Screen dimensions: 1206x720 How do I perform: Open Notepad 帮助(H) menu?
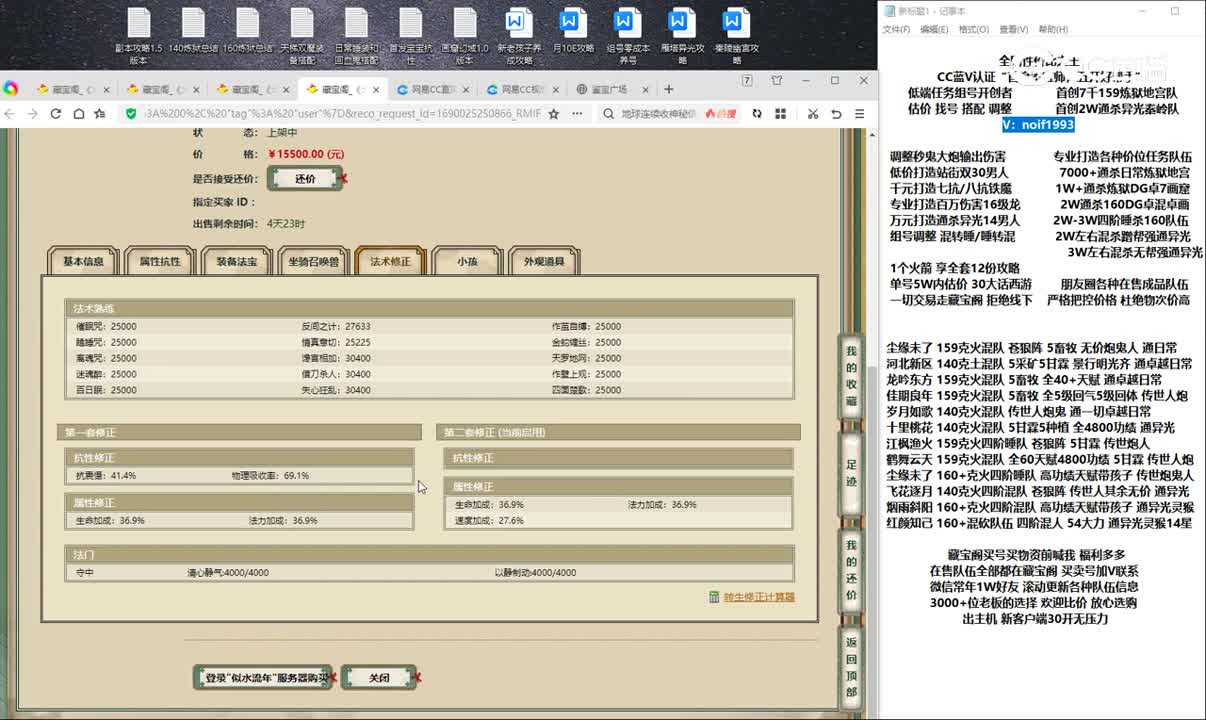pos(1053,30)
